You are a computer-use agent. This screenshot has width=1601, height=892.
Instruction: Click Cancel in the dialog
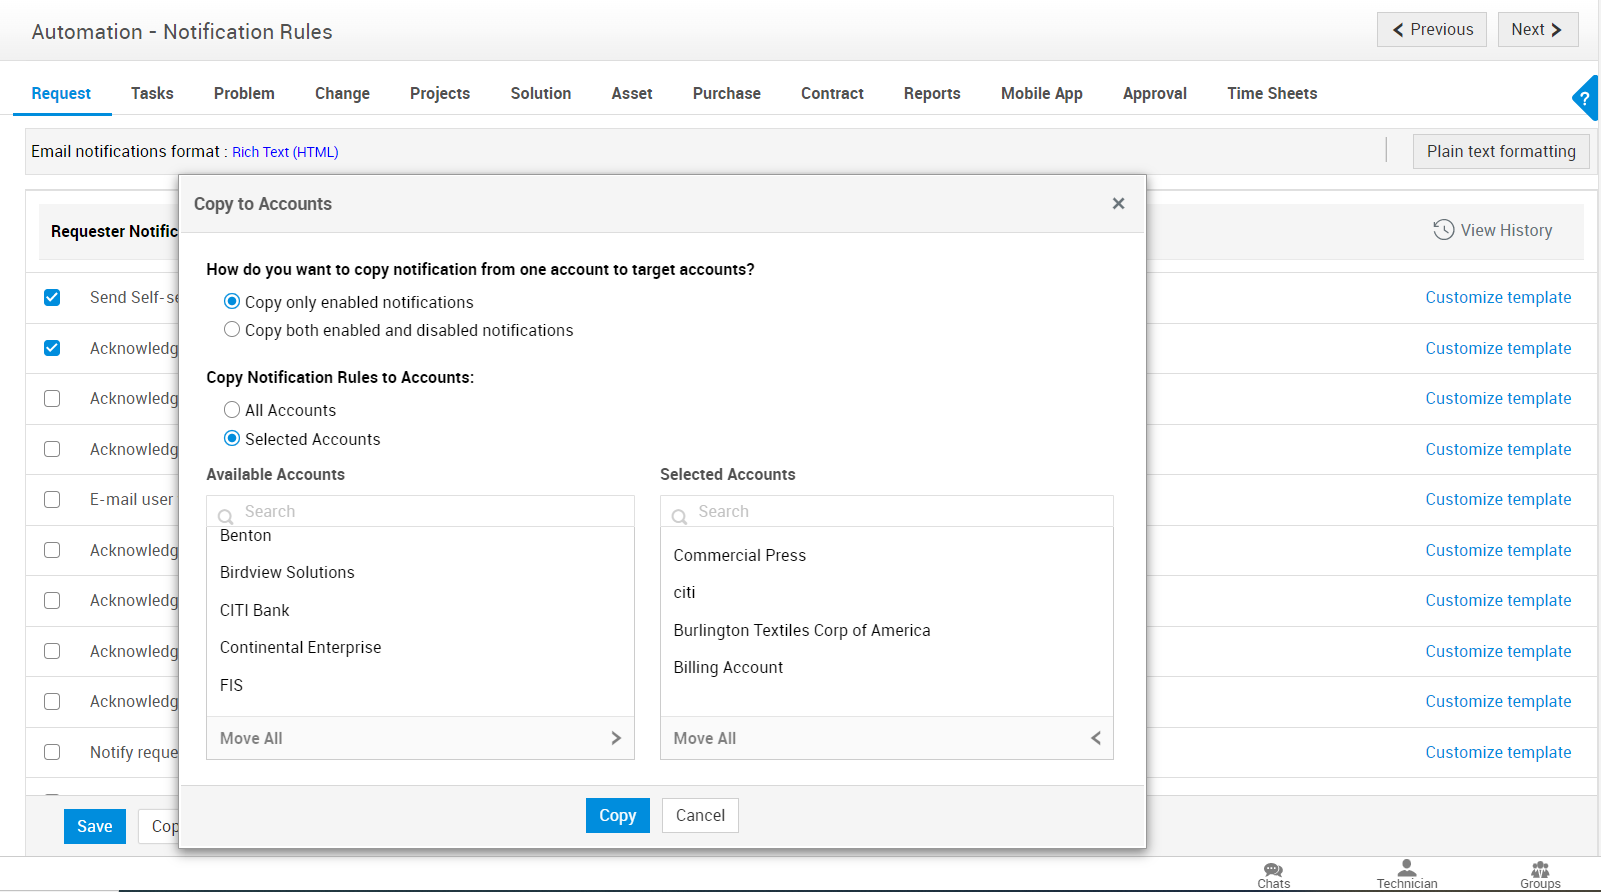700,815
